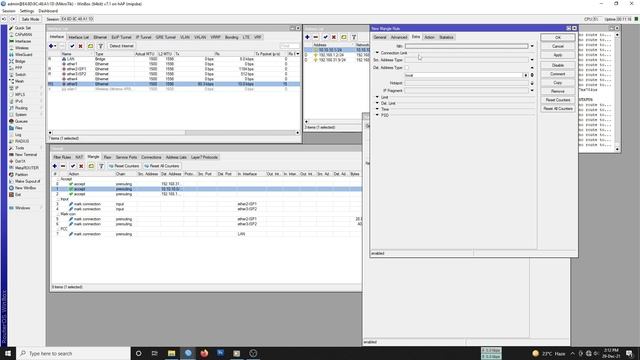Open the Bridge sidebar entry
The width and height of the screenshot is (640, 360).
click(20, 61)
